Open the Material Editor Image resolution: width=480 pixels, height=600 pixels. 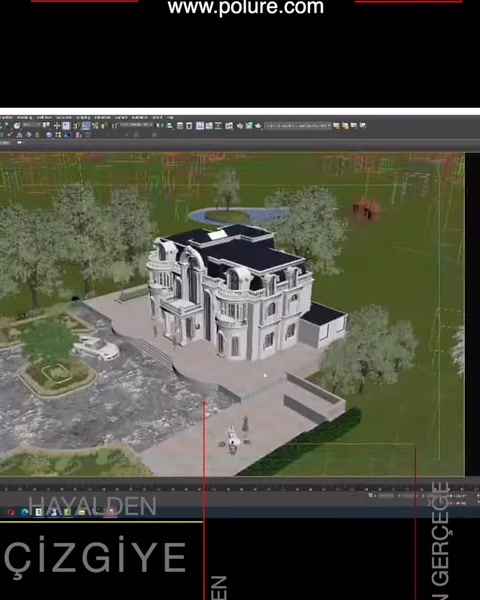point(229,126)
